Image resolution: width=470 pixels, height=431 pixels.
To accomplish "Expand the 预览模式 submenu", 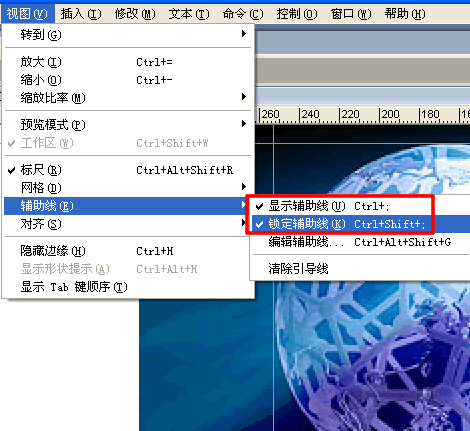I will tap(128, 125).
